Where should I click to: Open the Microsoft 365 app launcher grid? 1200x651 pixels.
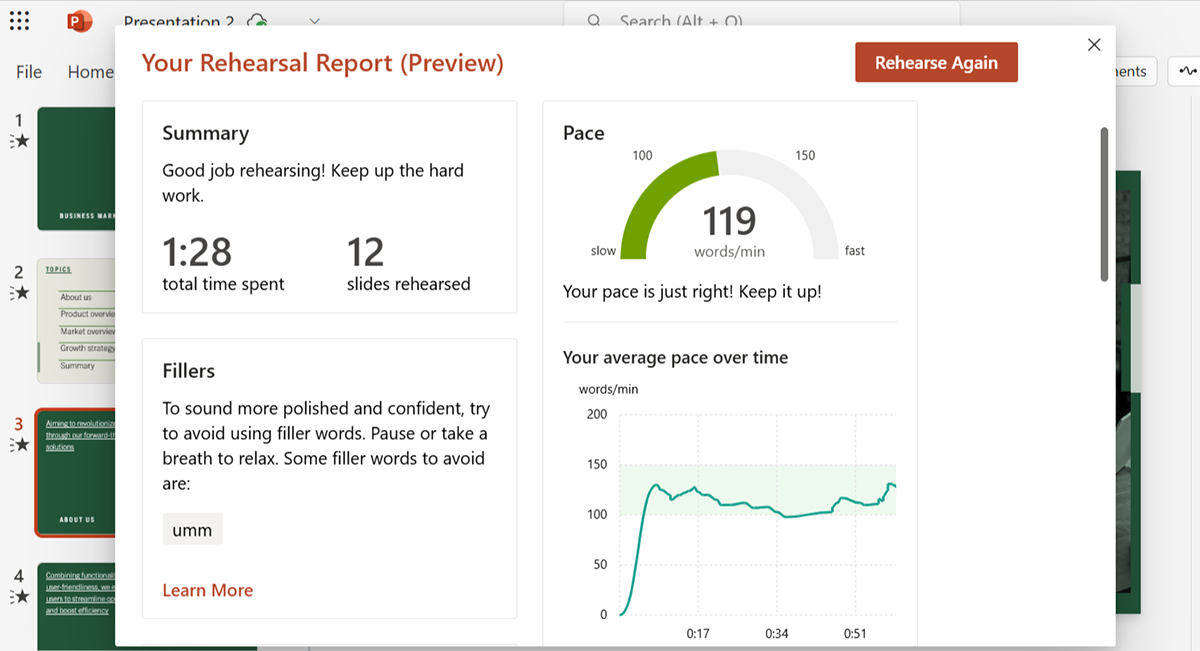click(19, 21)
